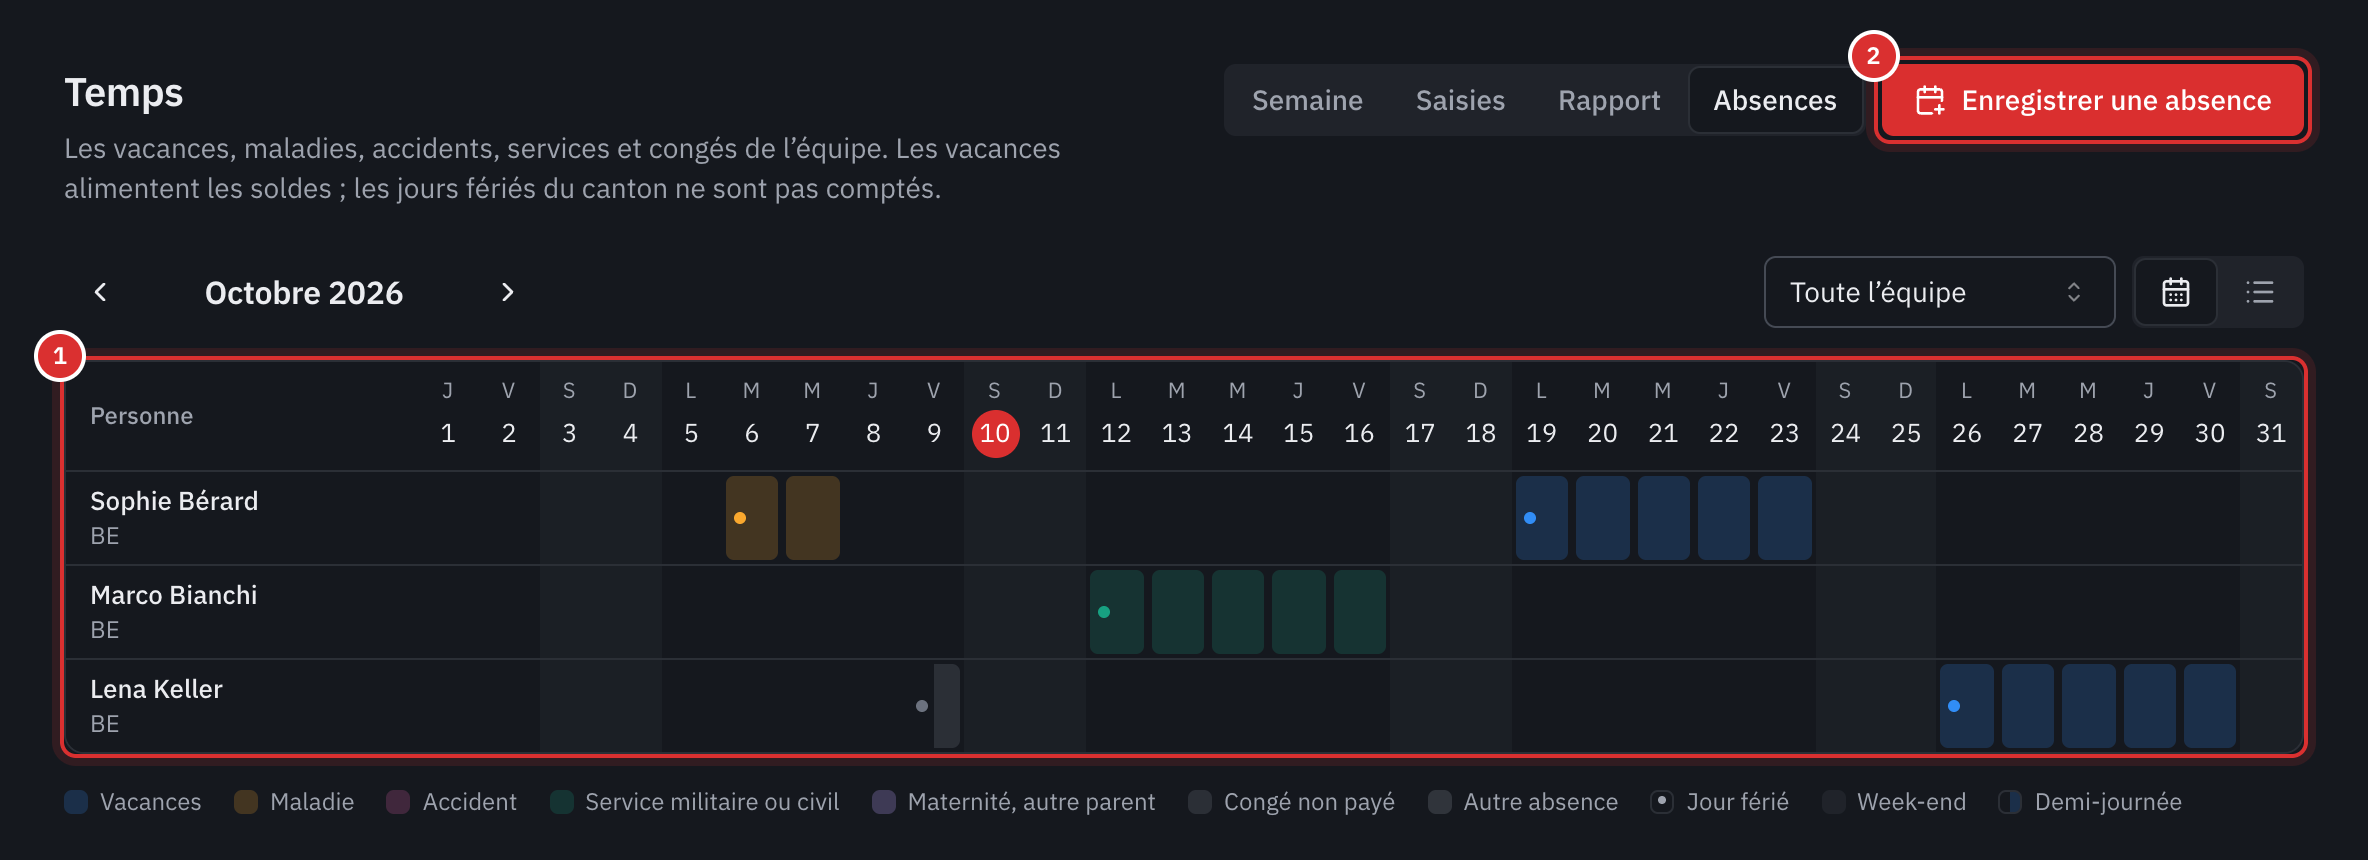Click the Demi-journée legend icon
The image size is (2368, 860).
point(2010,802)
